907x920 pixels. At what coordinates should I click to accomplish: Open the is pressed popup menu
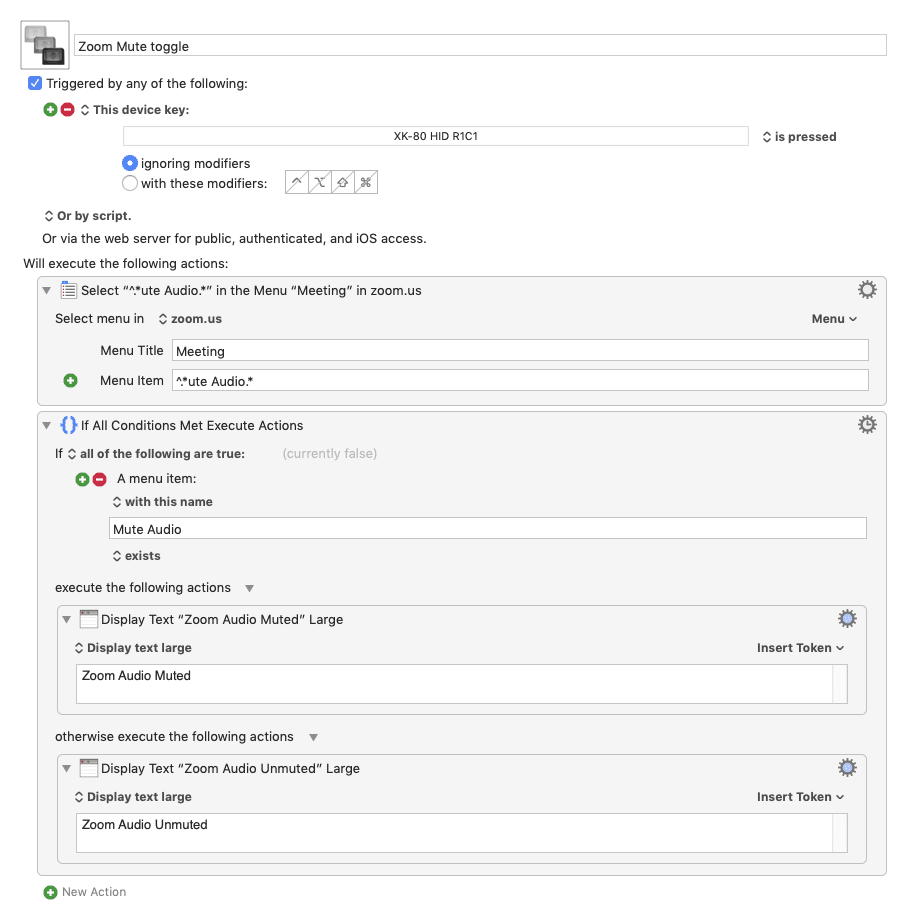tap(799, 137)
